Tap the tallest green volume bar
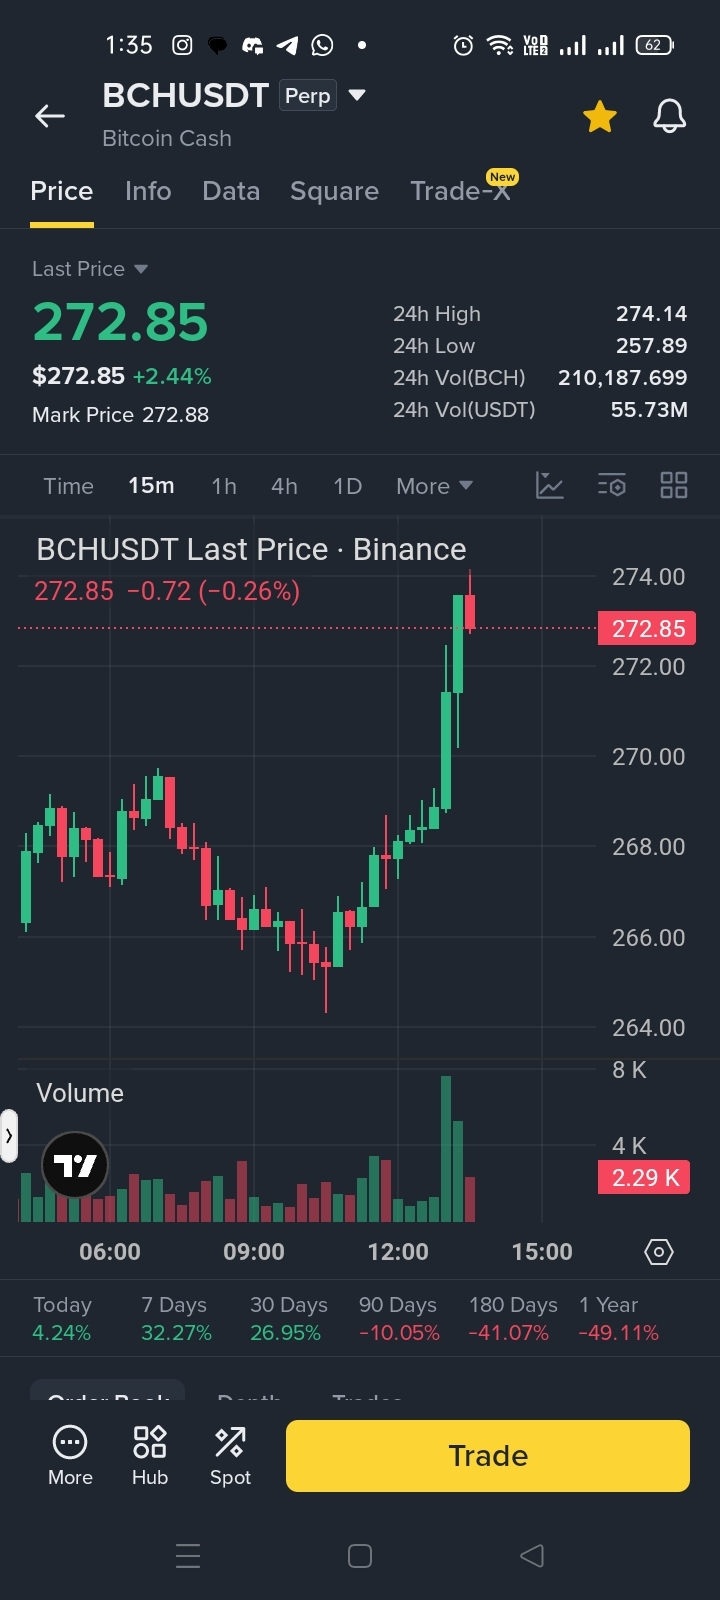Screen dimensions: 720x1600 tap(446, 1149)
